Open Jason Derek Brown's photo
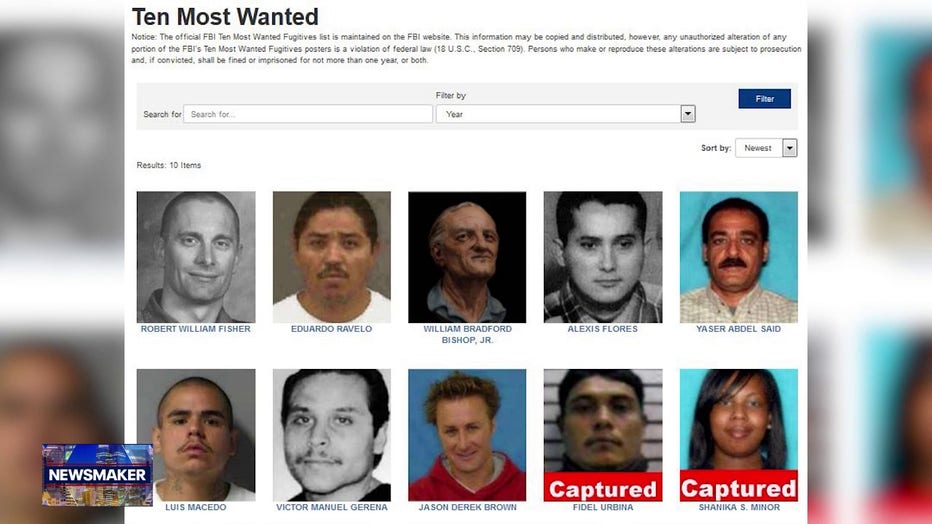This screenshot has height=524, width=932. 467,435
